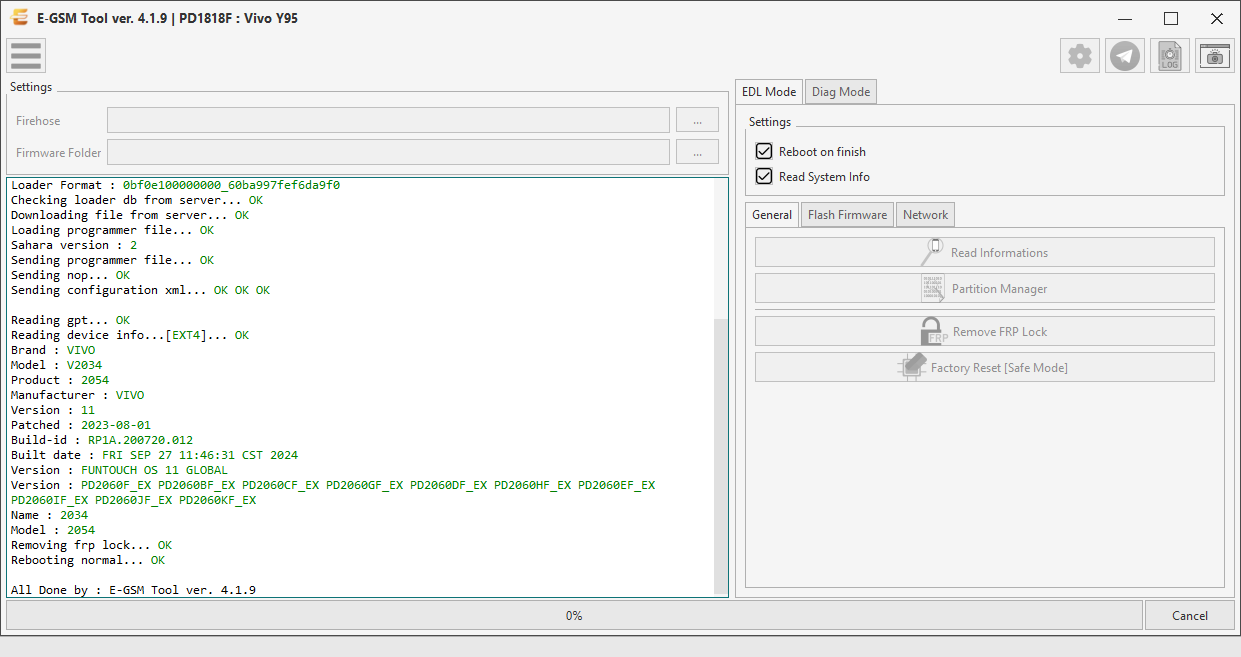Image resolution: width=1241 pixels, height=657 pixels.
Task: Click the 'Model : V2034' log line
Action: 56,365
